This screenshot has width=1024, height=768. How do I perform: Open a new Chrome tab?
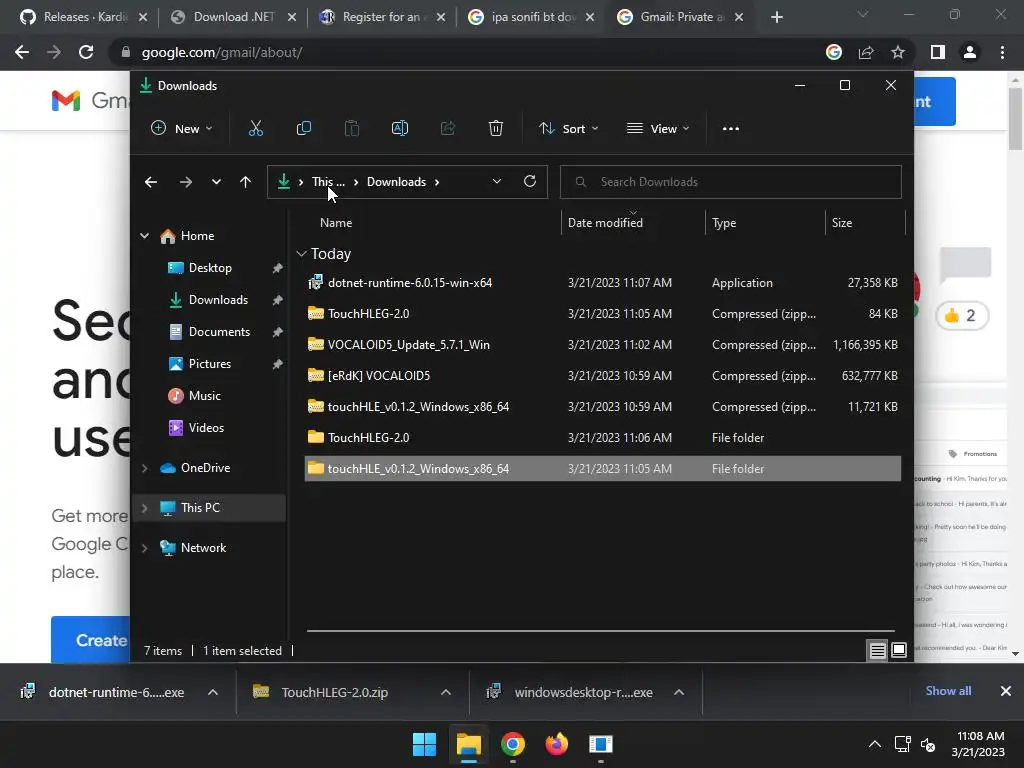tap(776, 18)
